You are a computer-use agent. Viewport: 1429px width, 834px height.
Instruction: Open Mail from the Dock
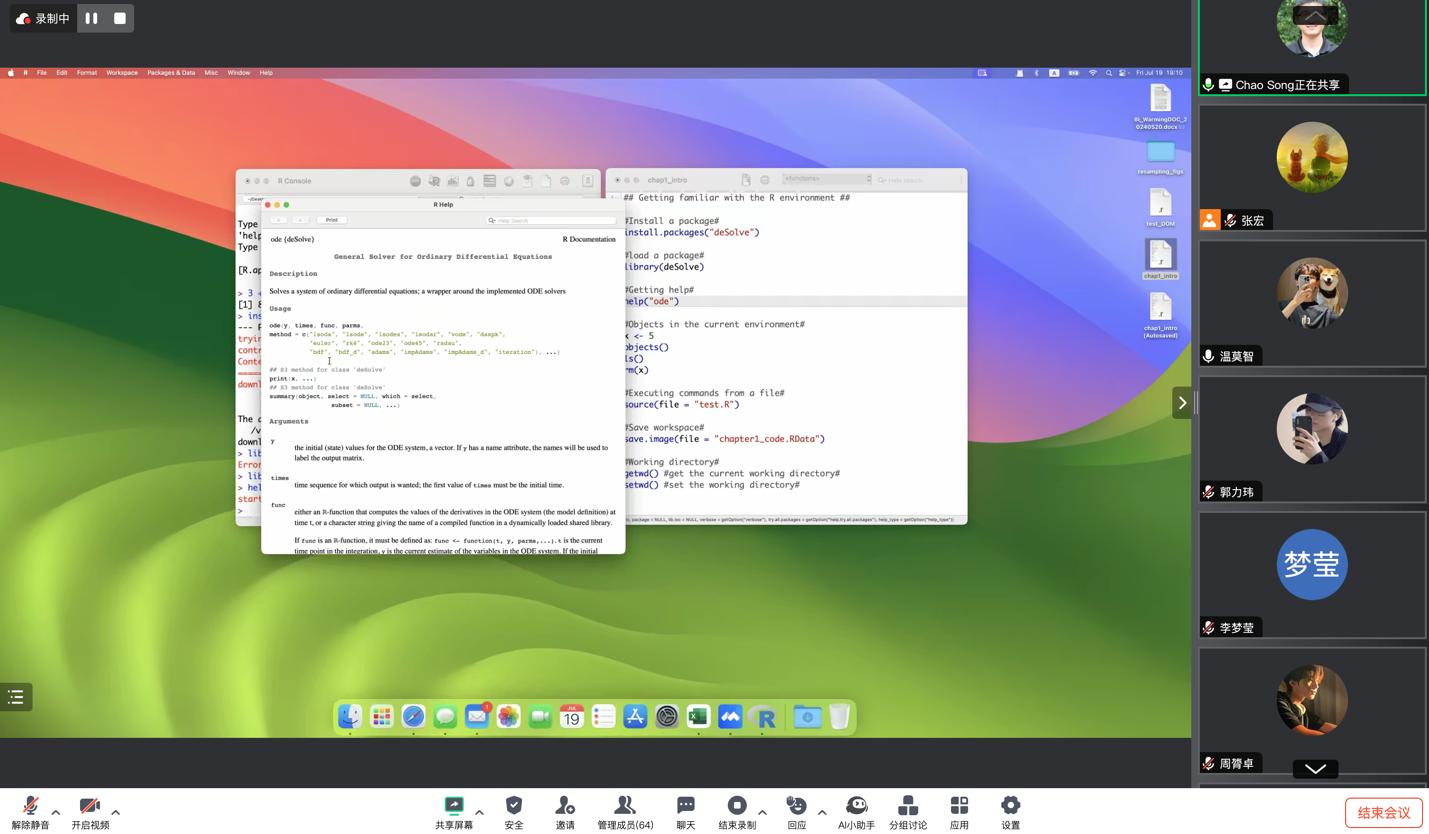(x=477, y=717)
